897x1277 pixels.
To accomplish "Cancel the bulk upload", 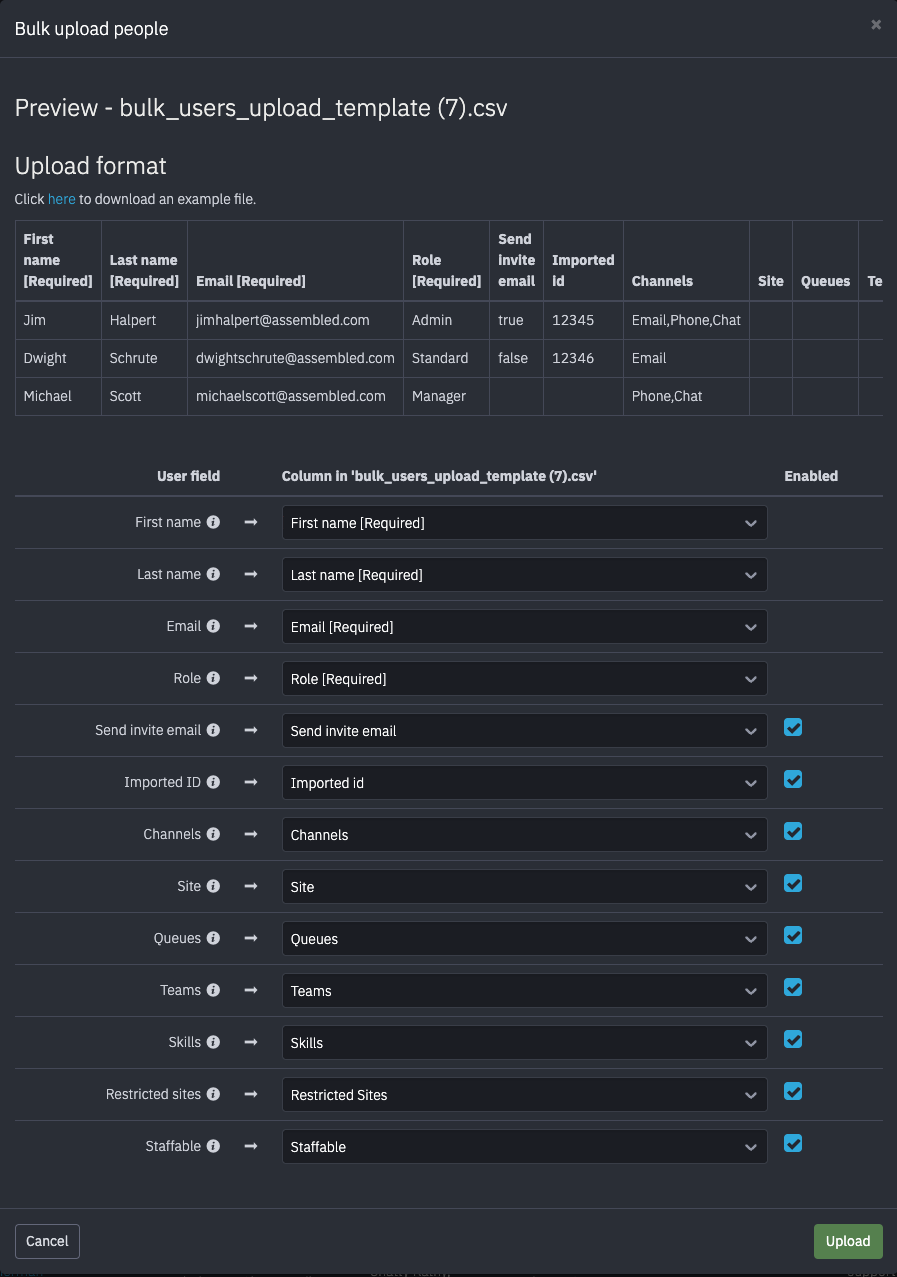I will (x=47, y=1241).
